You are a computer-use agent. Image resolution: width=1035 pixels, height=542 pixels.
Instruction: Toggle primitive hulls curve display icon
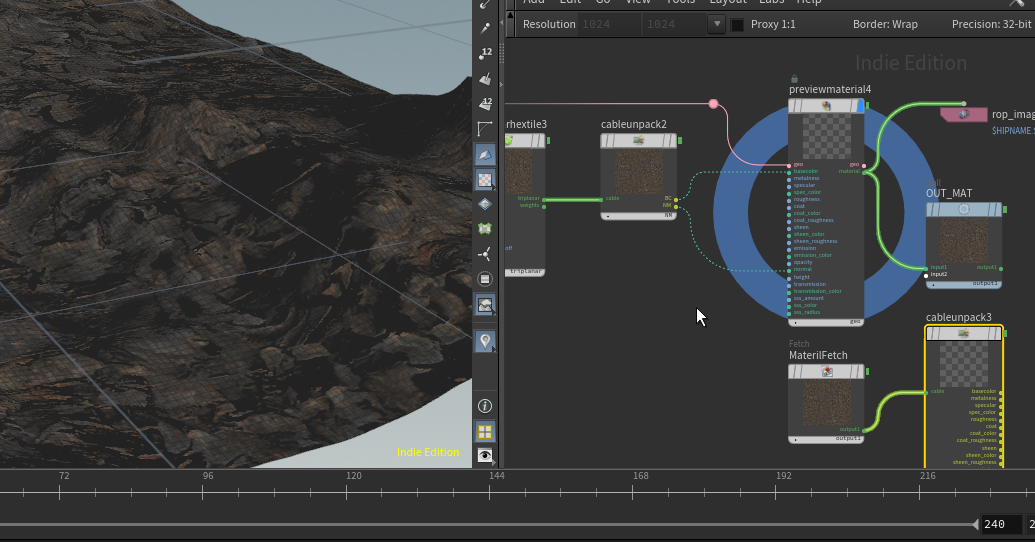click(x=485, y=129)
